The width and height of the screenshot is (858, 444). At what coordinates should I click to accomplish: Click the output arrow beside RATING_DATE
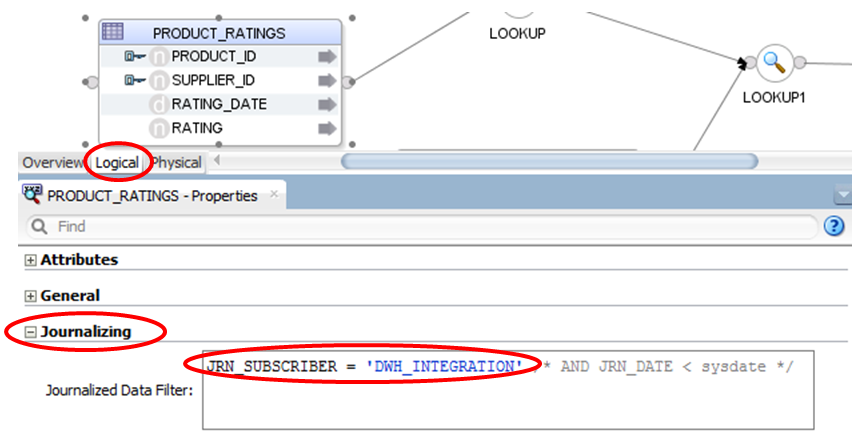coord(327,104)
